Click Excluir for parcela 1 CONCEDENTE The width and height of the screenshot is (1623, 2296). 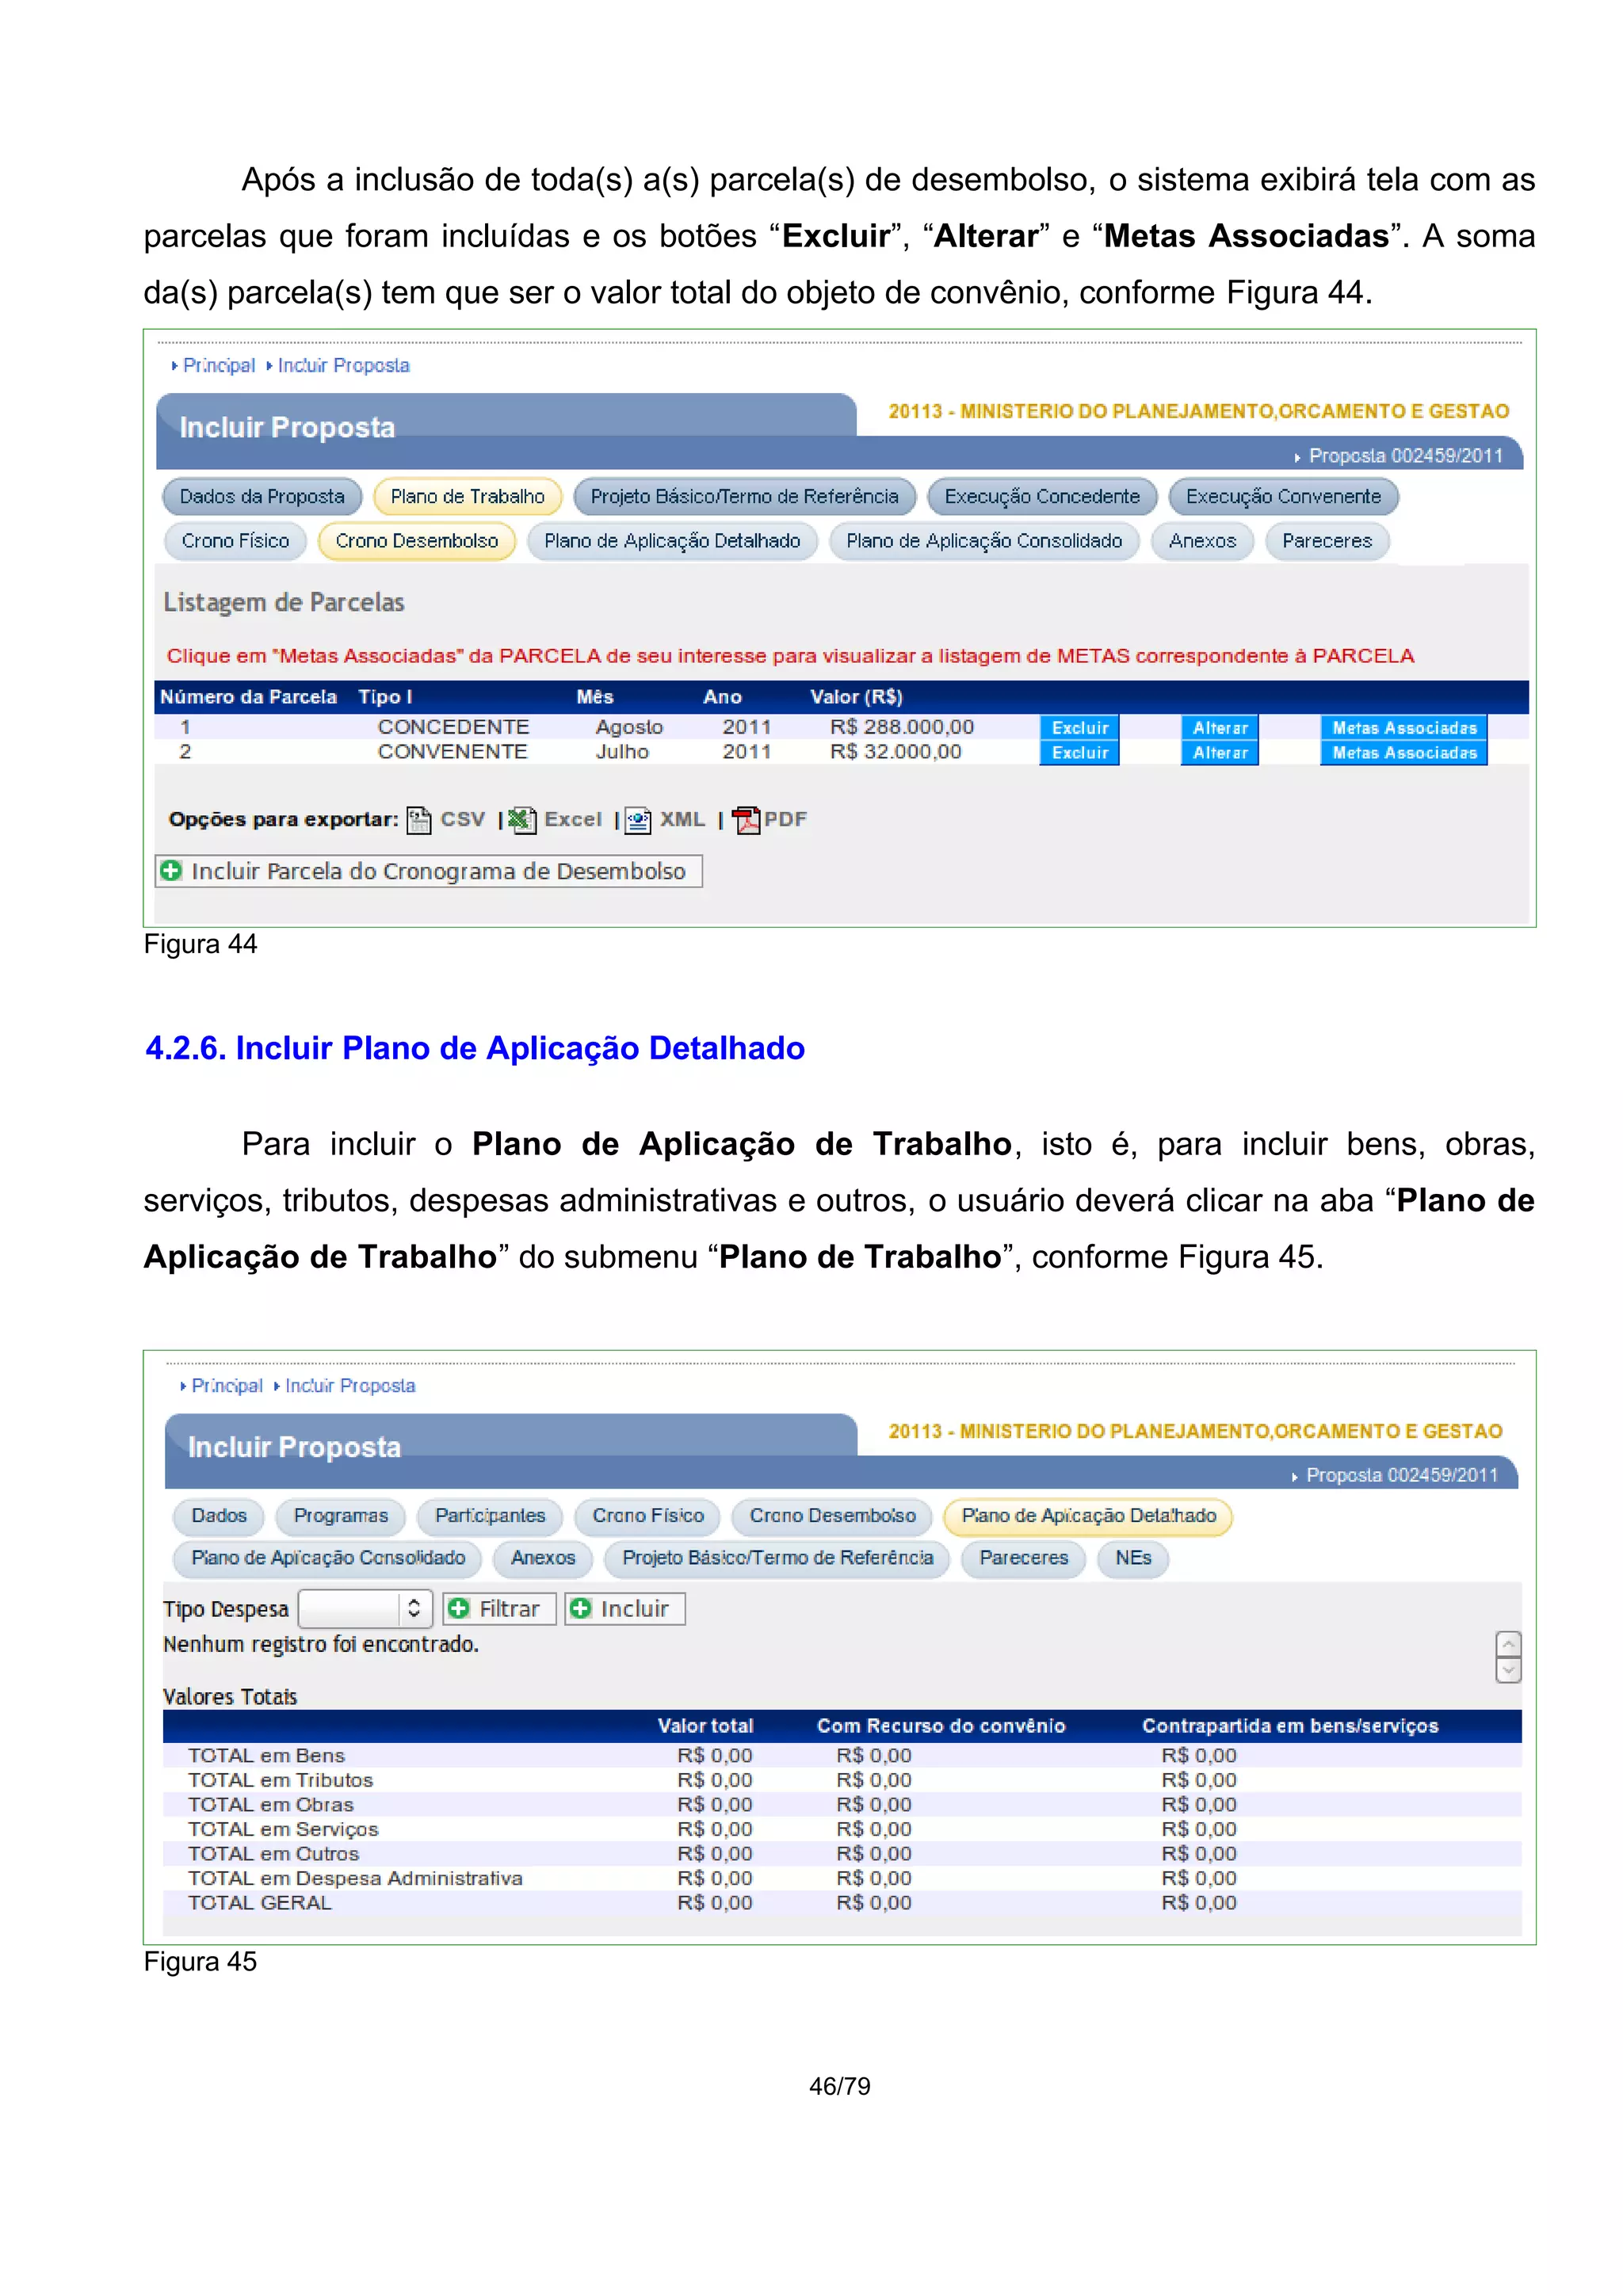1080,728
